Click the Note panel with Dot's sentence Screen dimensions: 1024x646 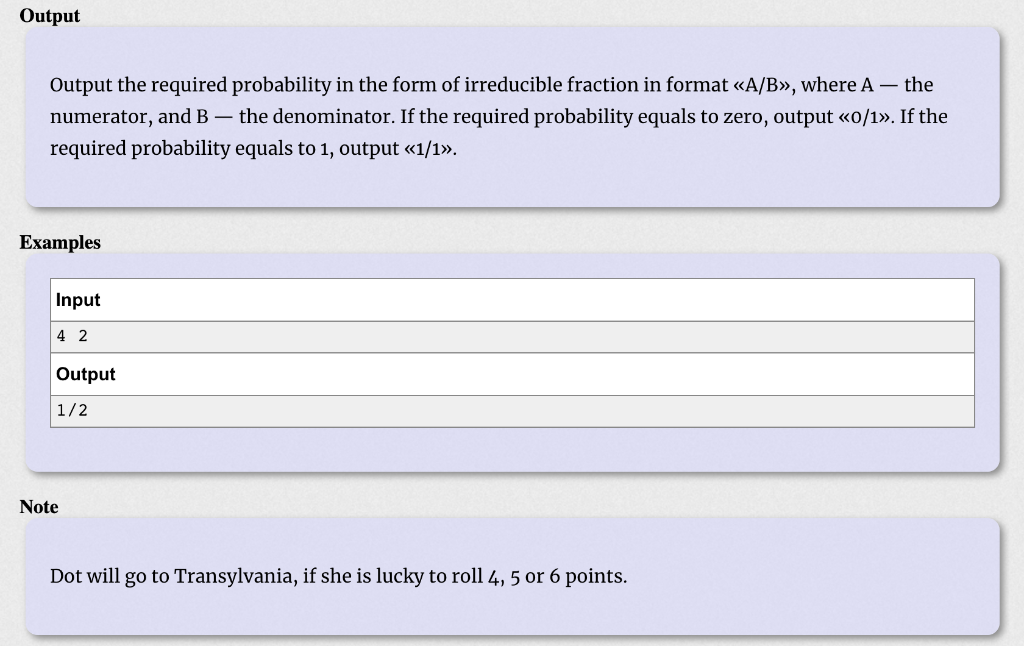coord(512,577)
